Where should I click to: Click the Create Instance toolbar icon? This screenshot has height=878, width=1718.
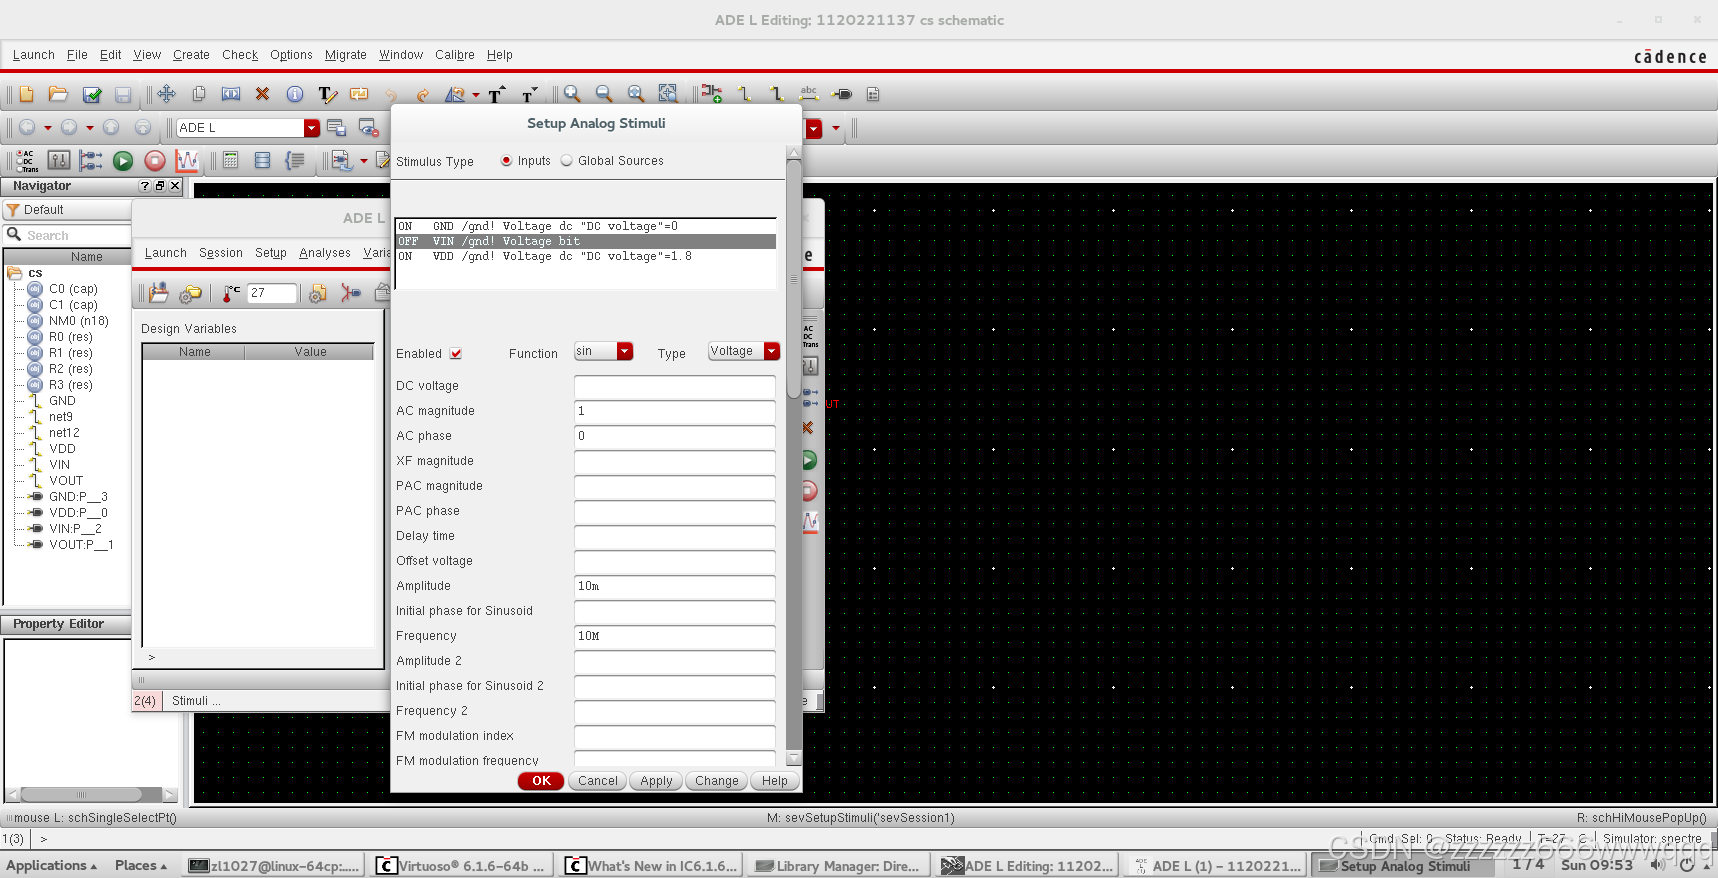coord(712,94)
